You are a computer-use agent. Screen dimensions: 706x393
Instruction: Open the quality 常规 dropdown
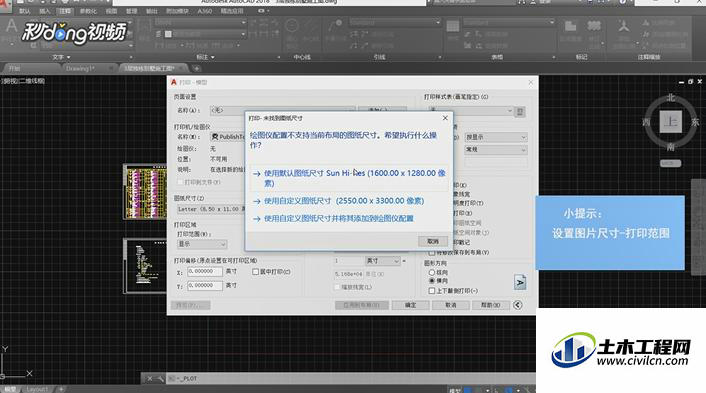pos(495,149)
